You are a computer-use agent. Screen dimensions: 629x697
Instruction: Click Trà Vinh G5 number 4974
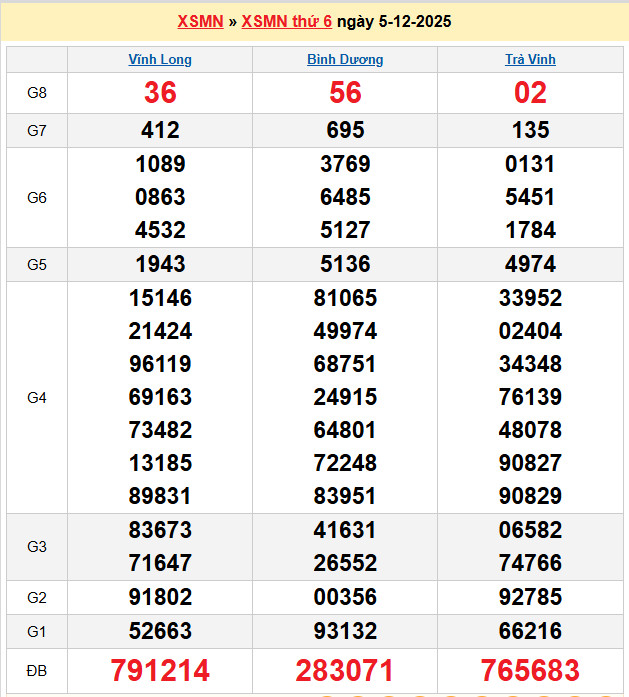530,264
